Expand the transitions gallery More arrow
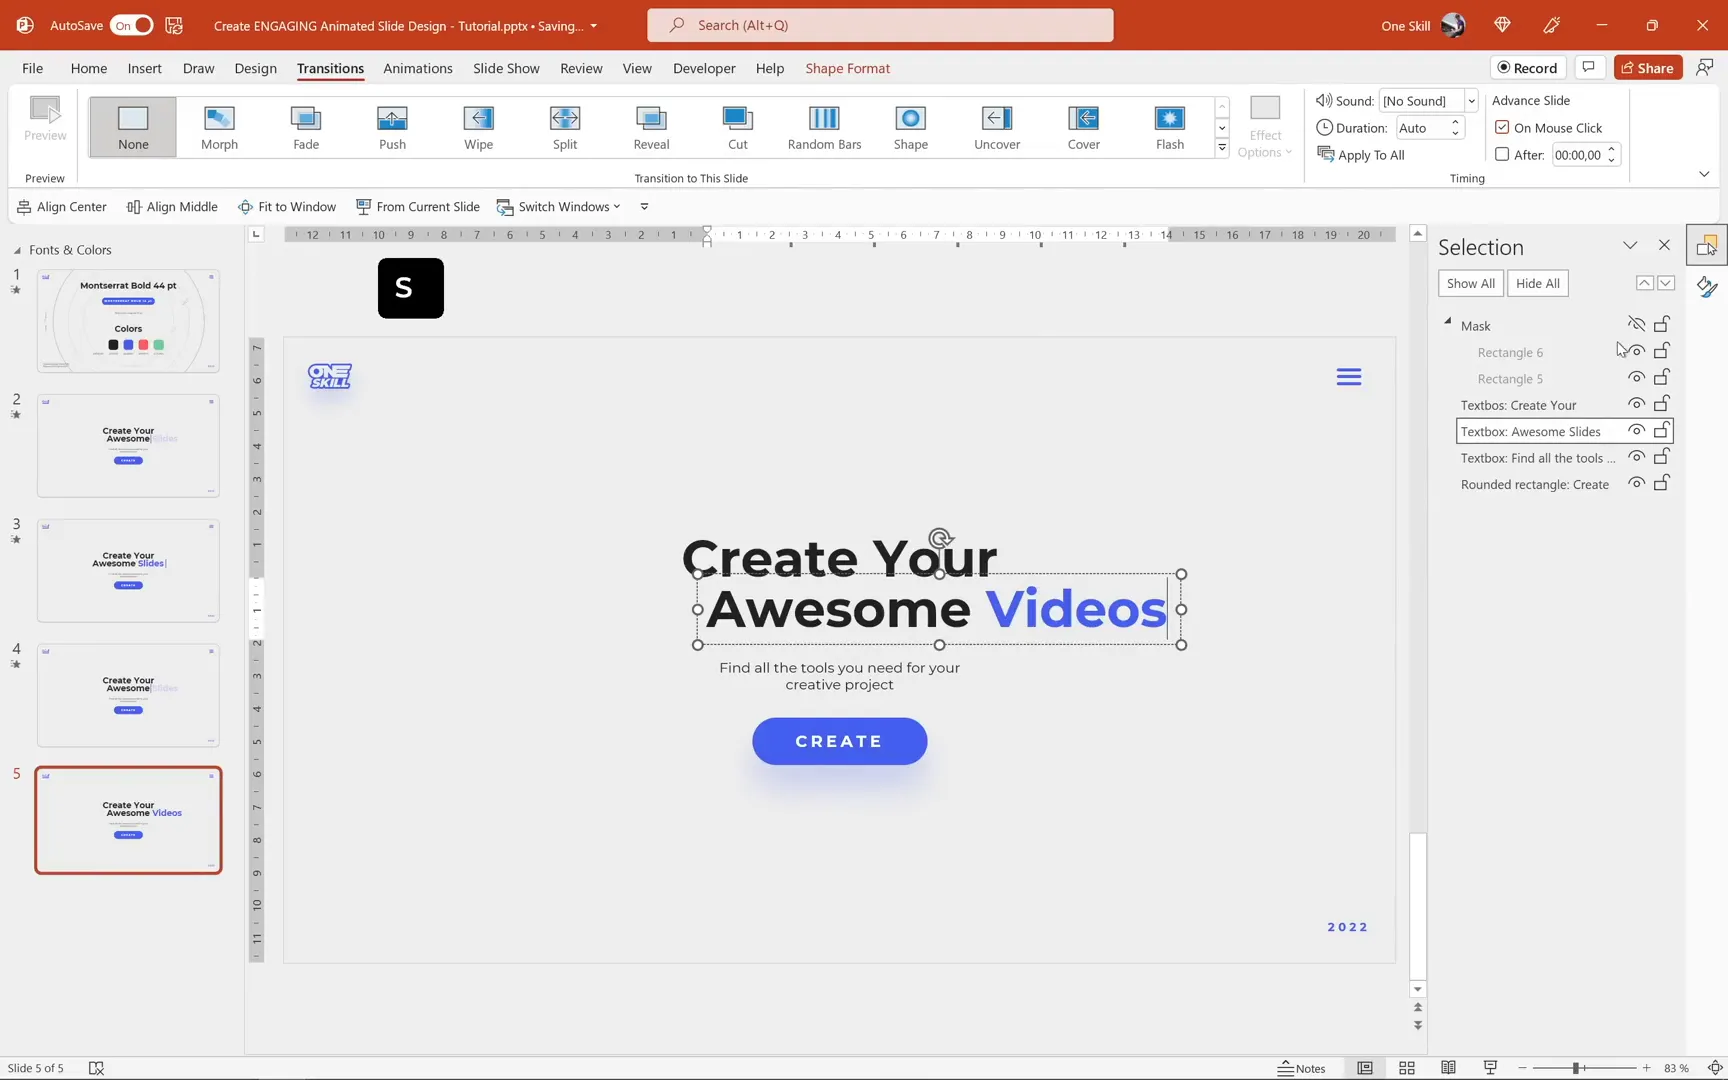The width and height of the screenshot is (1728, 1080). click(x=1222, y=148)
